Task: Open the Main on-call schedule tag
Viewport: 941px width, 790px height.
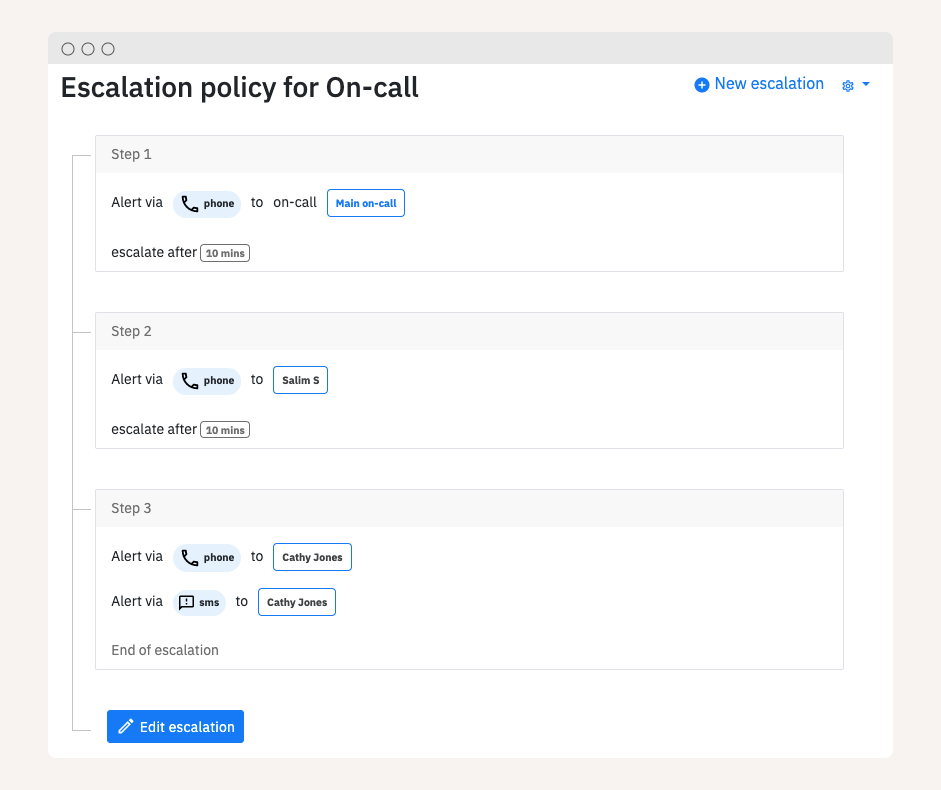Action: point(366,204)
